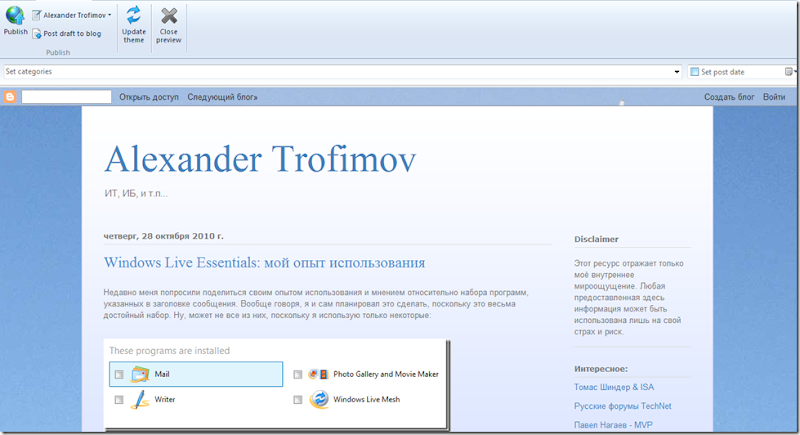Image resolution: width=800 pixels, height=435 pixels.
Task: Click the Интересное: sidebar heading
Action: [601, 369]
